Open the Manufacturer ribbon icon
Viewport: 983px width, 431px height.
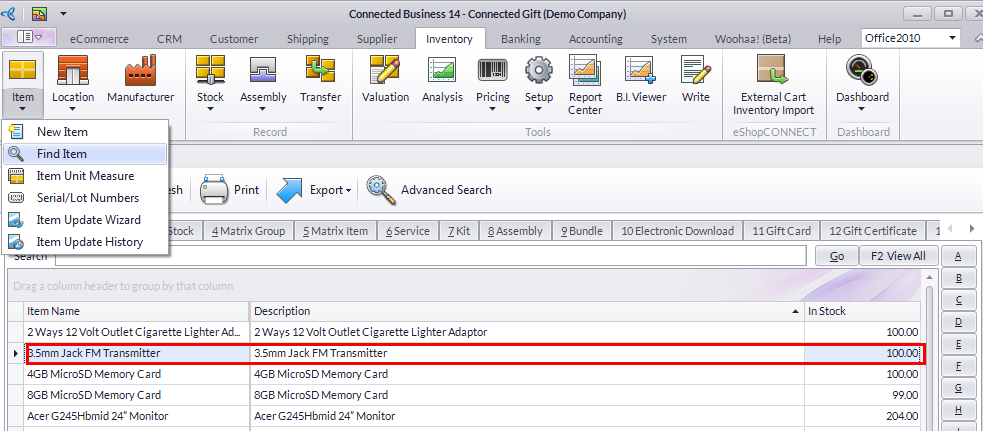(x=140, y=70)
